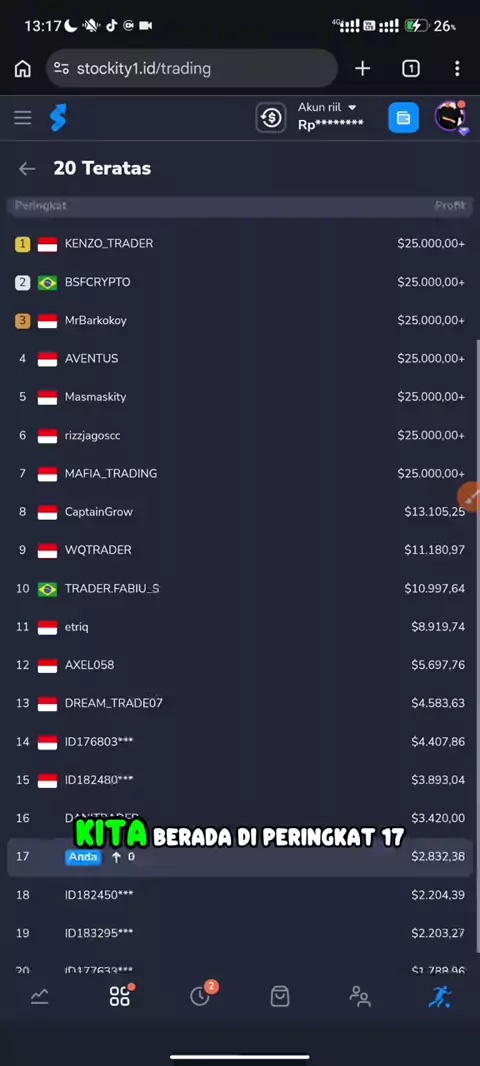Open the trading chart tab in bottom bar
This screenshot has width=480, height=1066.
click(39, 997)
